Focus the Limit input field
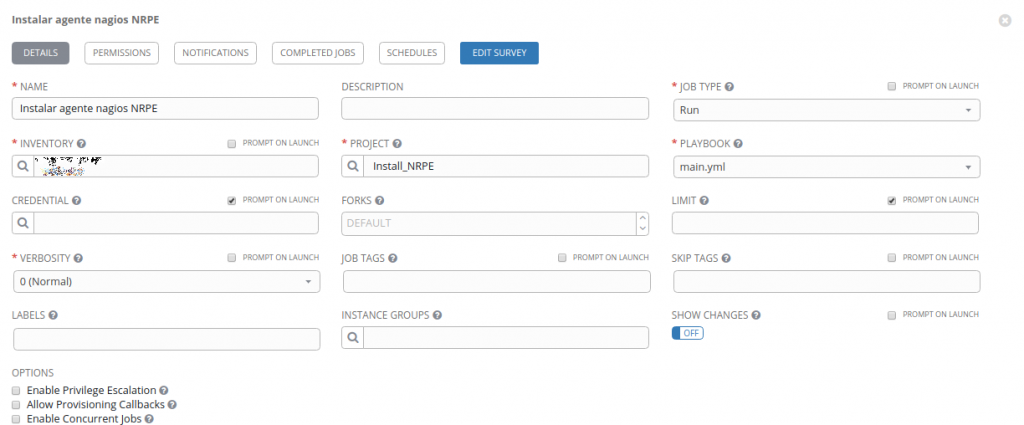 [825, 223]
